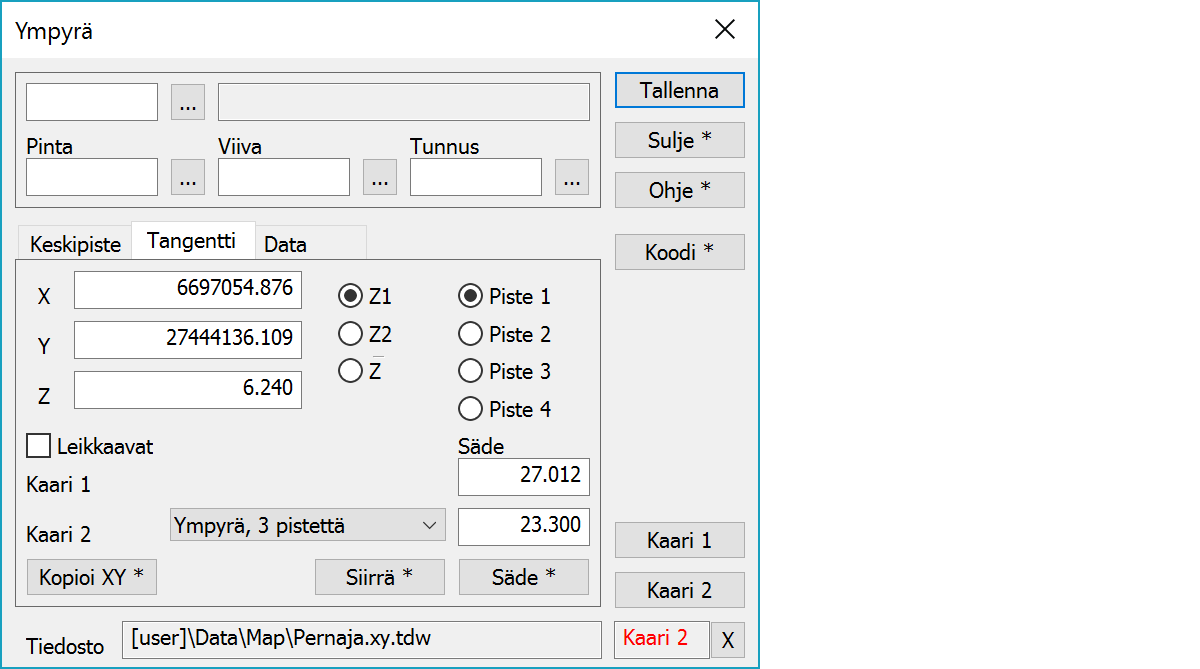Click the X button beside Kaari 2 indicator

[x=728, y=641]
